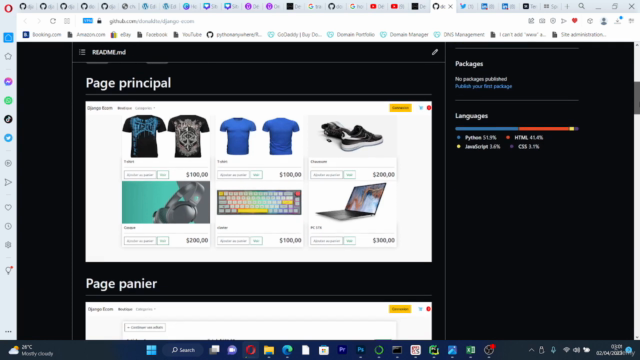Click CSS 3.1% language entry
640x360 pixels.
525,147
